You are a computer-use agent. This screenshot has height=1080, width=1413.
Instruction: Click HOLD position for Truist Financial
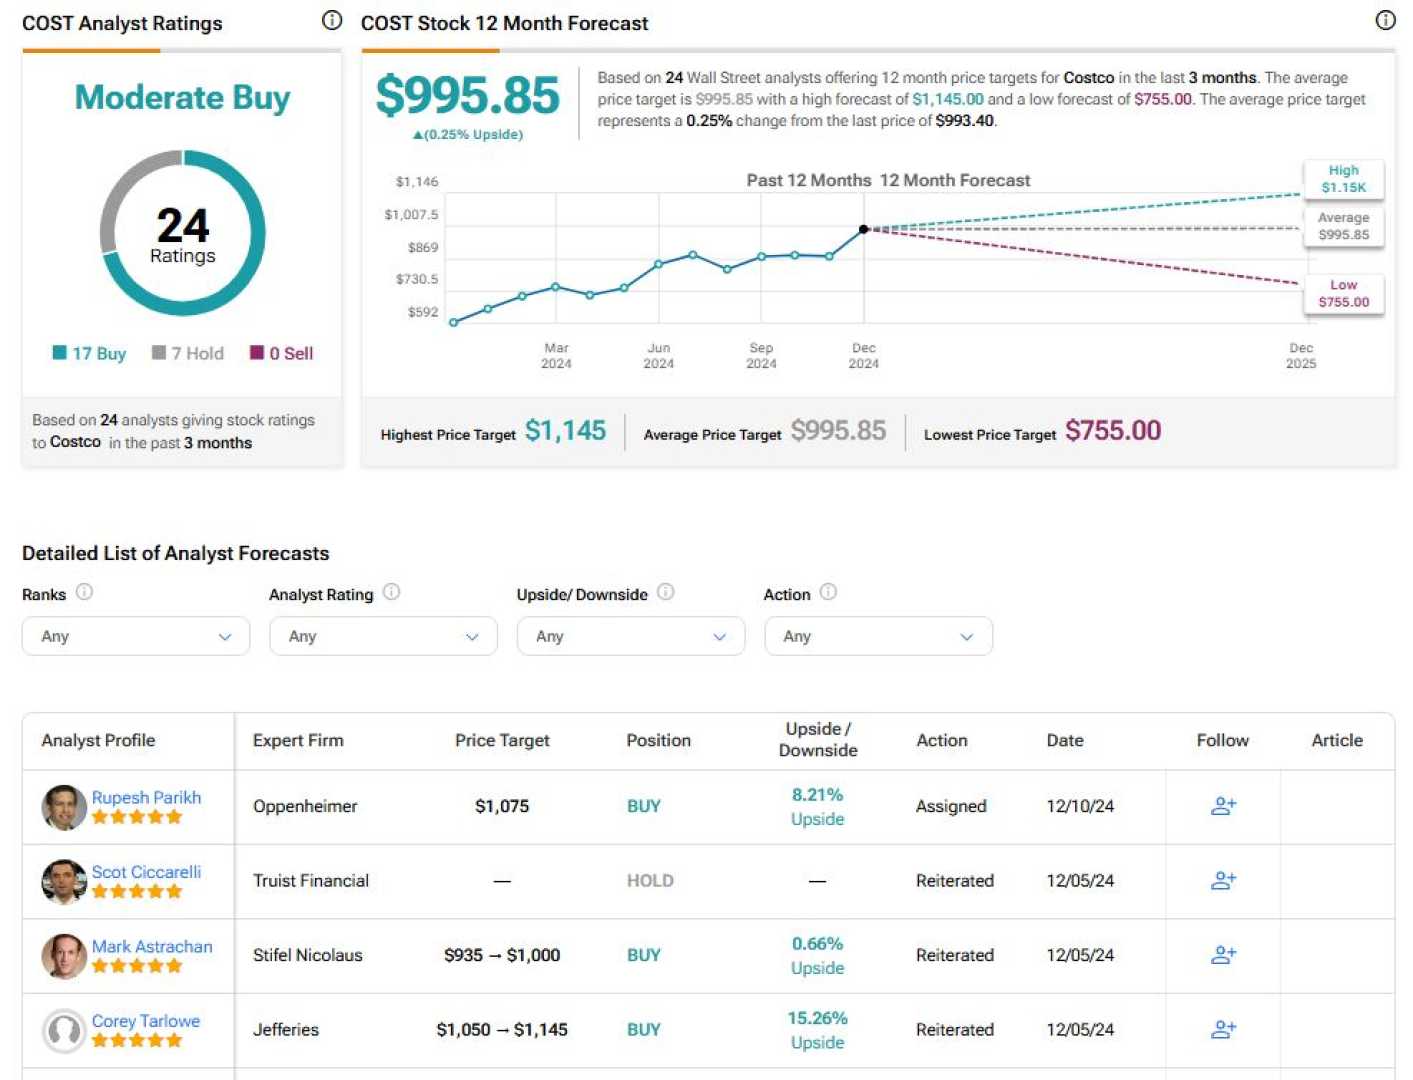click(650, 881)
